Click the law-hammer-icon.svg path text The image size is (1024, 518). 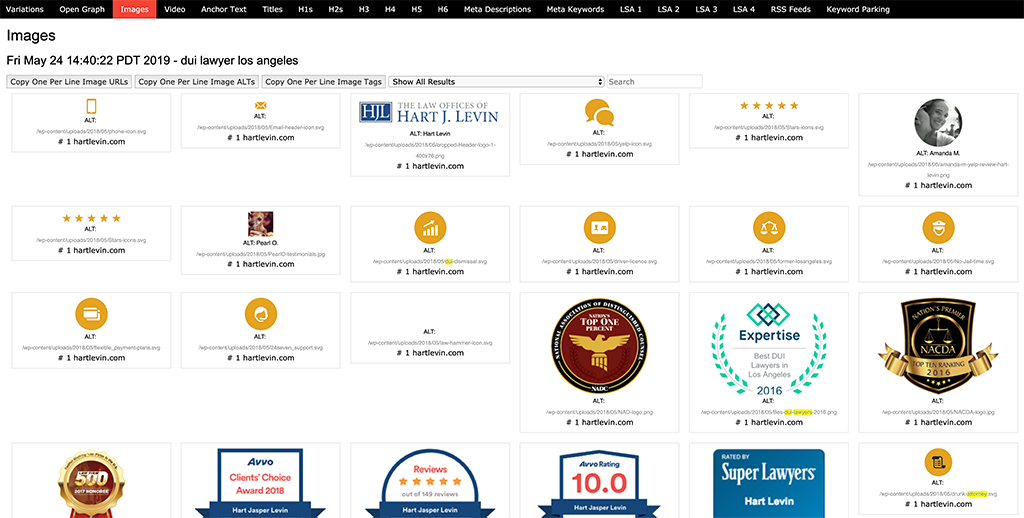[430, 342]
